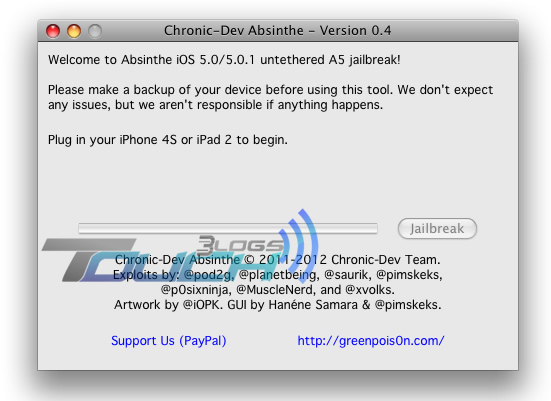Click the Chronic-Dev Team copyright line
The width and height of the screenshot is (551, 401).
click(x=278, y=260)
